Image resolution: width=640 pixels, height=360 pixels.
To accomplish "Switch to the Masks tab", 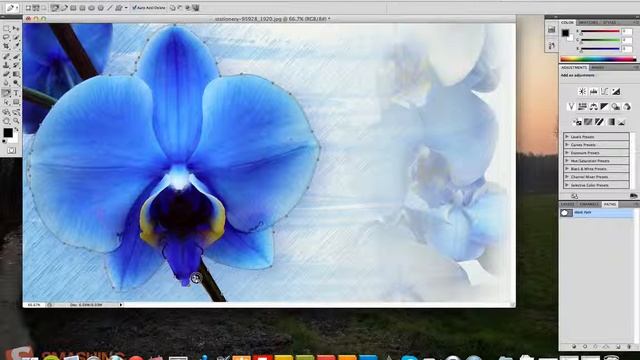I will (598, 67).
